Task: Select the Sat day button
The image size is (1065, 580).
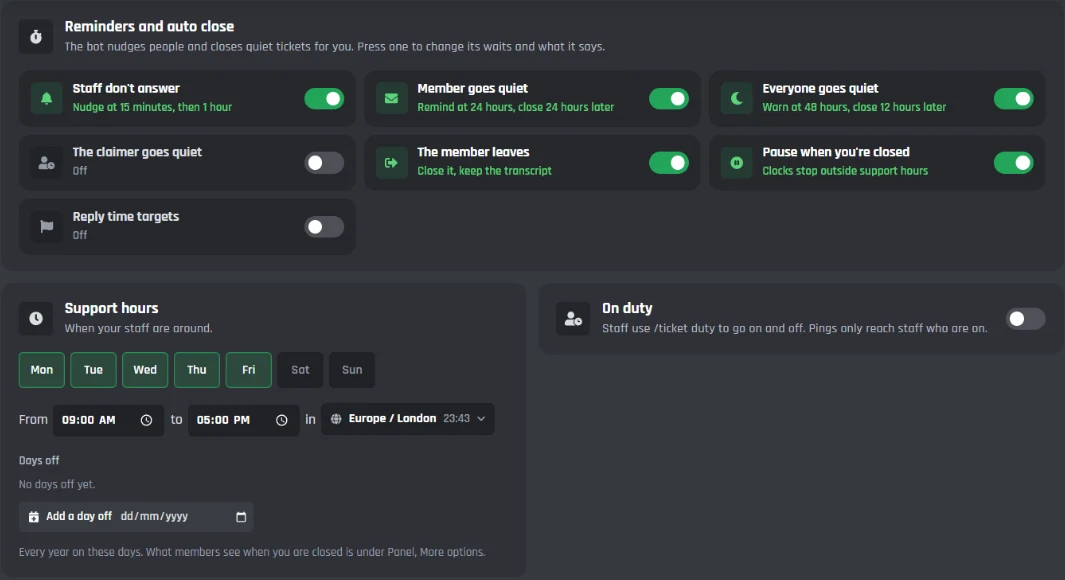Action: [300, 370]
